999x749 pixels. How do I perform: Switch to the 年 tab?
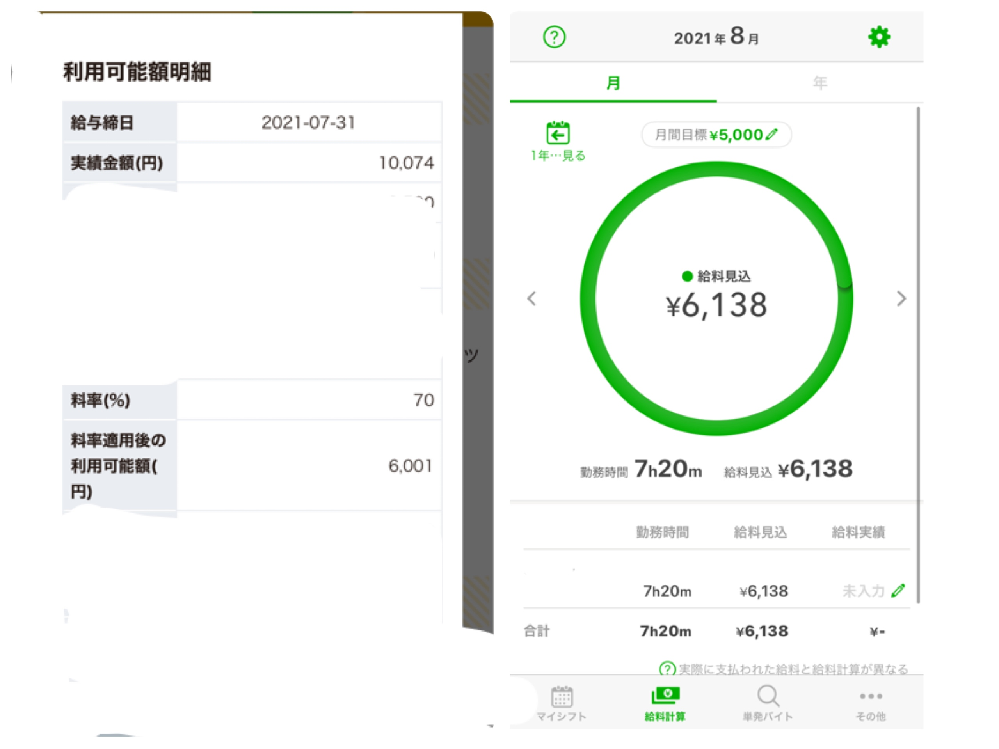pyautogui.click(x=820, y=83)
